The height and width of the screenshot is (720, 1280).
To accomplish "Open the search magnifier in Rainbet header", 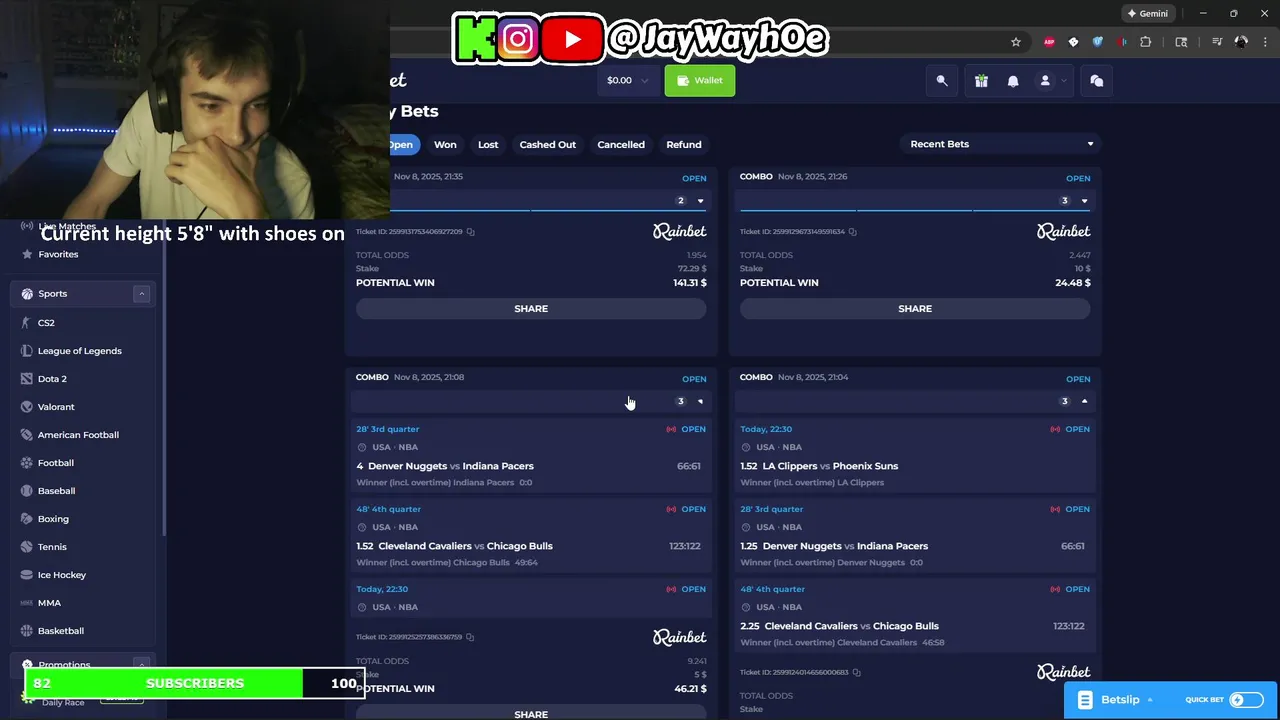I will tap(941, 81).
